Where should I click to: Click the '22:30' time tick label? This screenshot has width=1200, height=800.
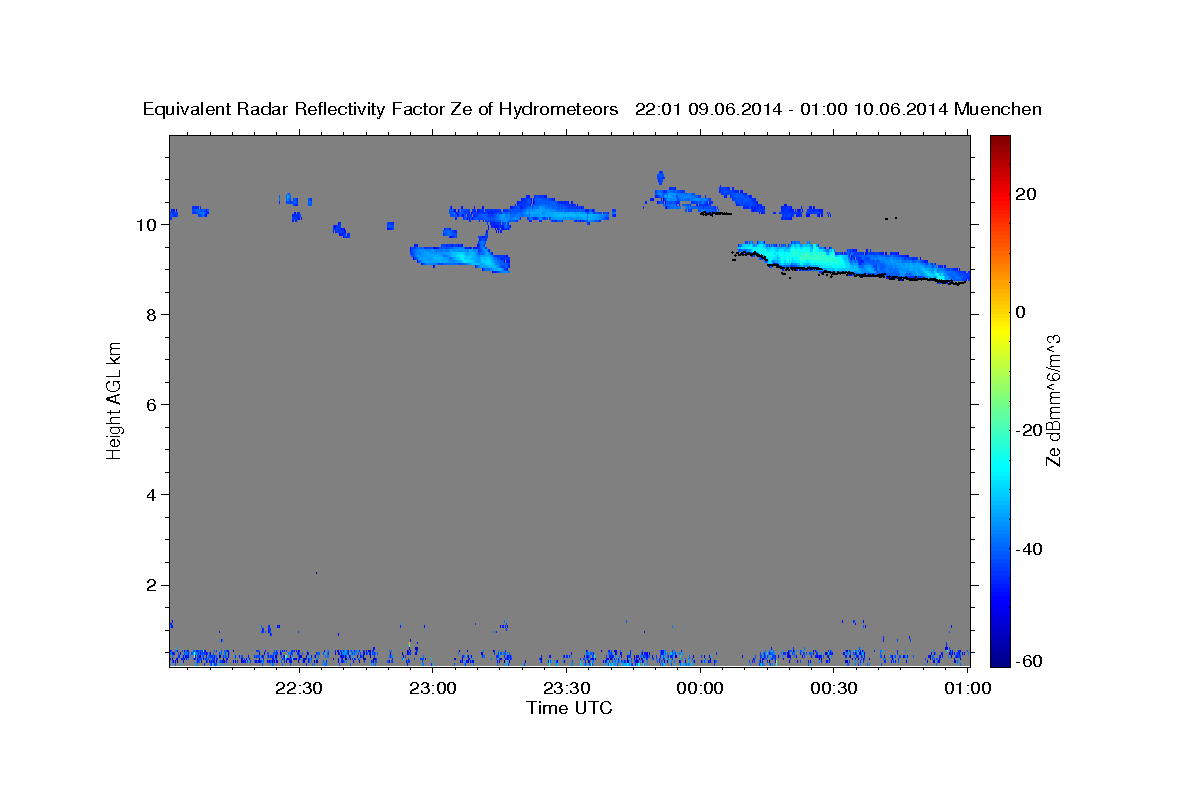click(298, 688)
